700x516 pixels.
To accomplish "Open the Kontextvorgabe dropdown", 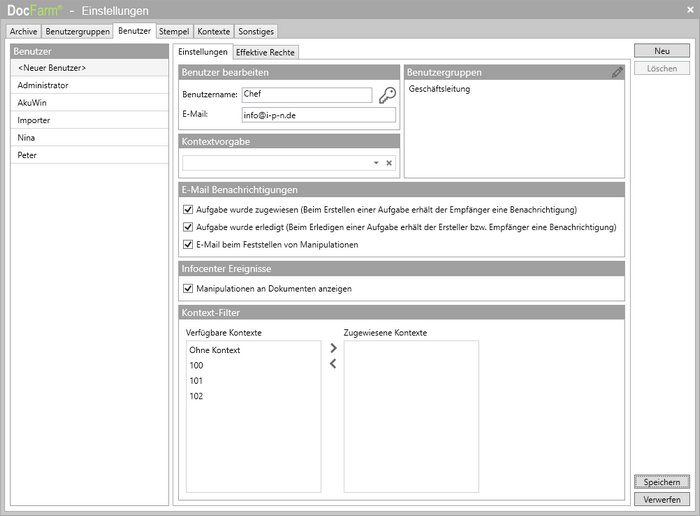I will pyautogui.click(x=376, y=162).
